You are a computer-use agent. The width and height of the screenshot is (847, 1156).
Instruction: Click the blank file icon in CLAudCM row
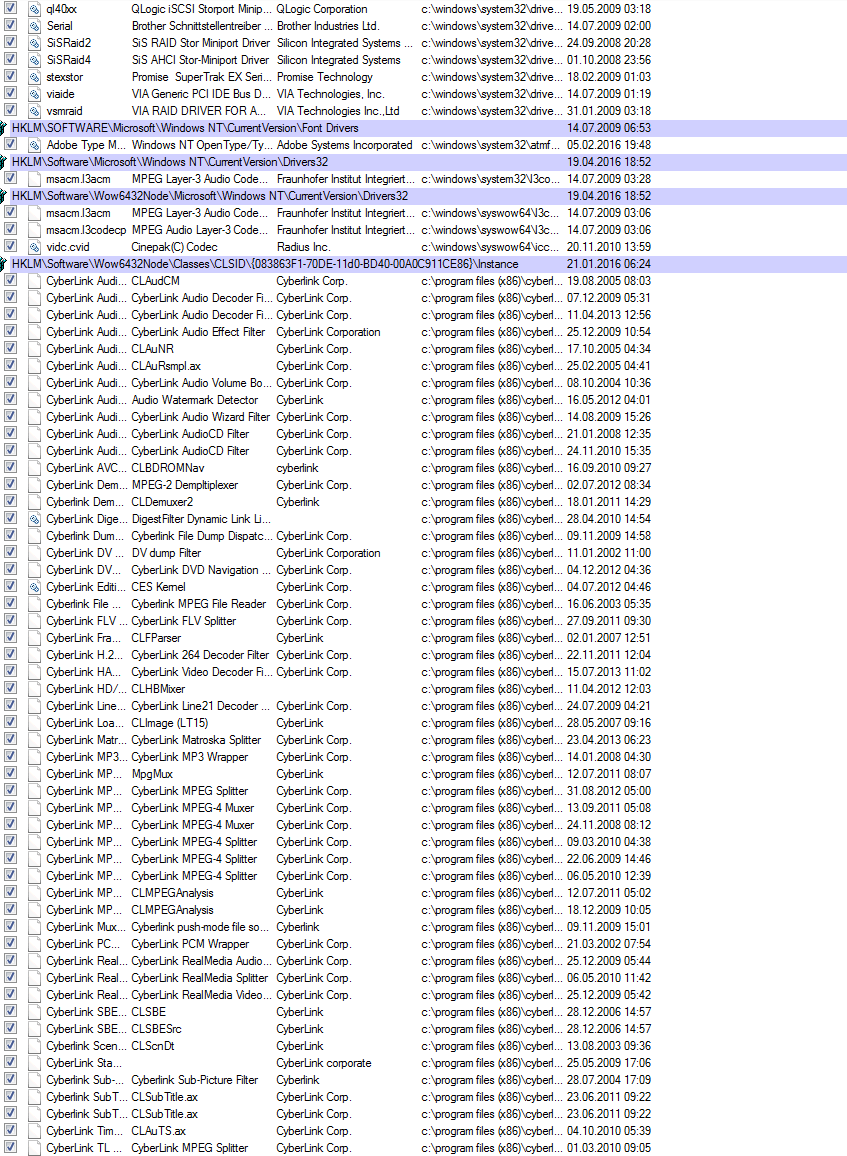34,281
